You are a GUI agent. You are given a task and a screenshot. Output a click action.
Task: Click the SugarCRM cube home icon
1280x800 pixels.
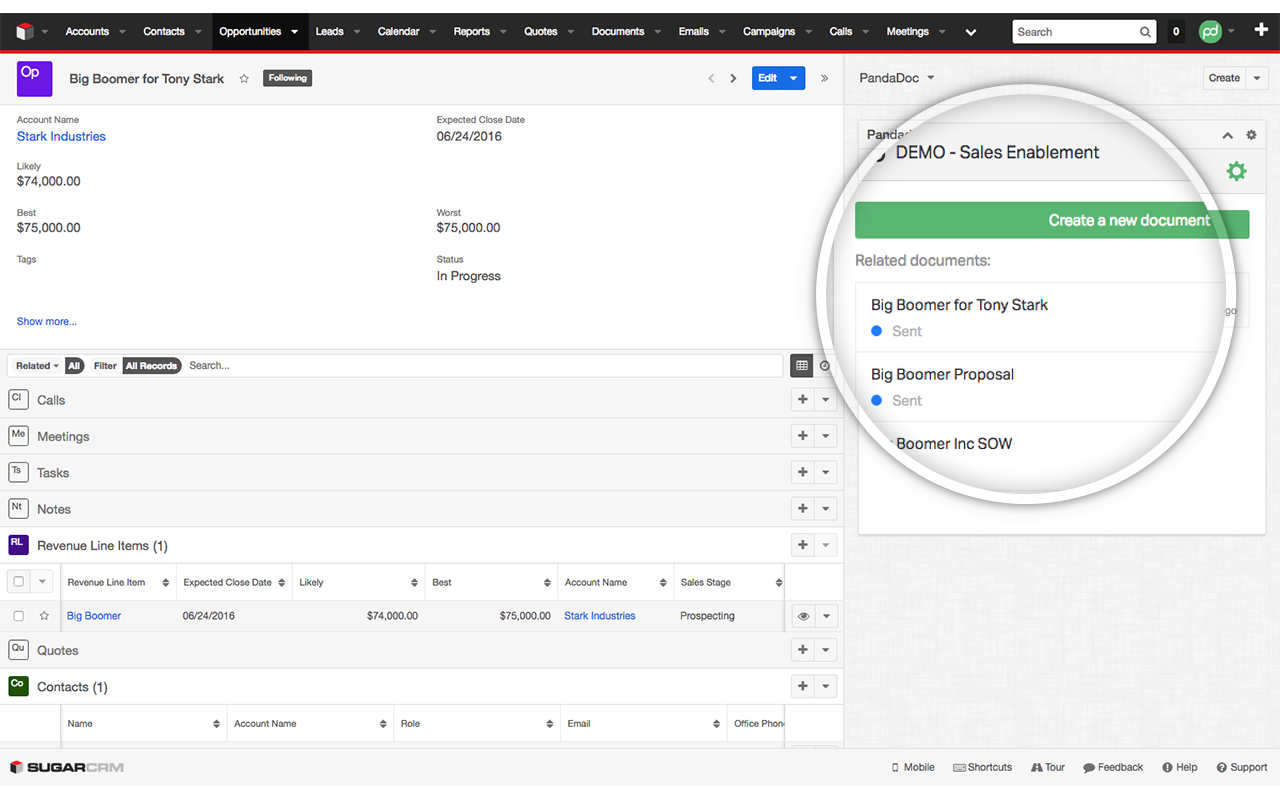point(25,32)
